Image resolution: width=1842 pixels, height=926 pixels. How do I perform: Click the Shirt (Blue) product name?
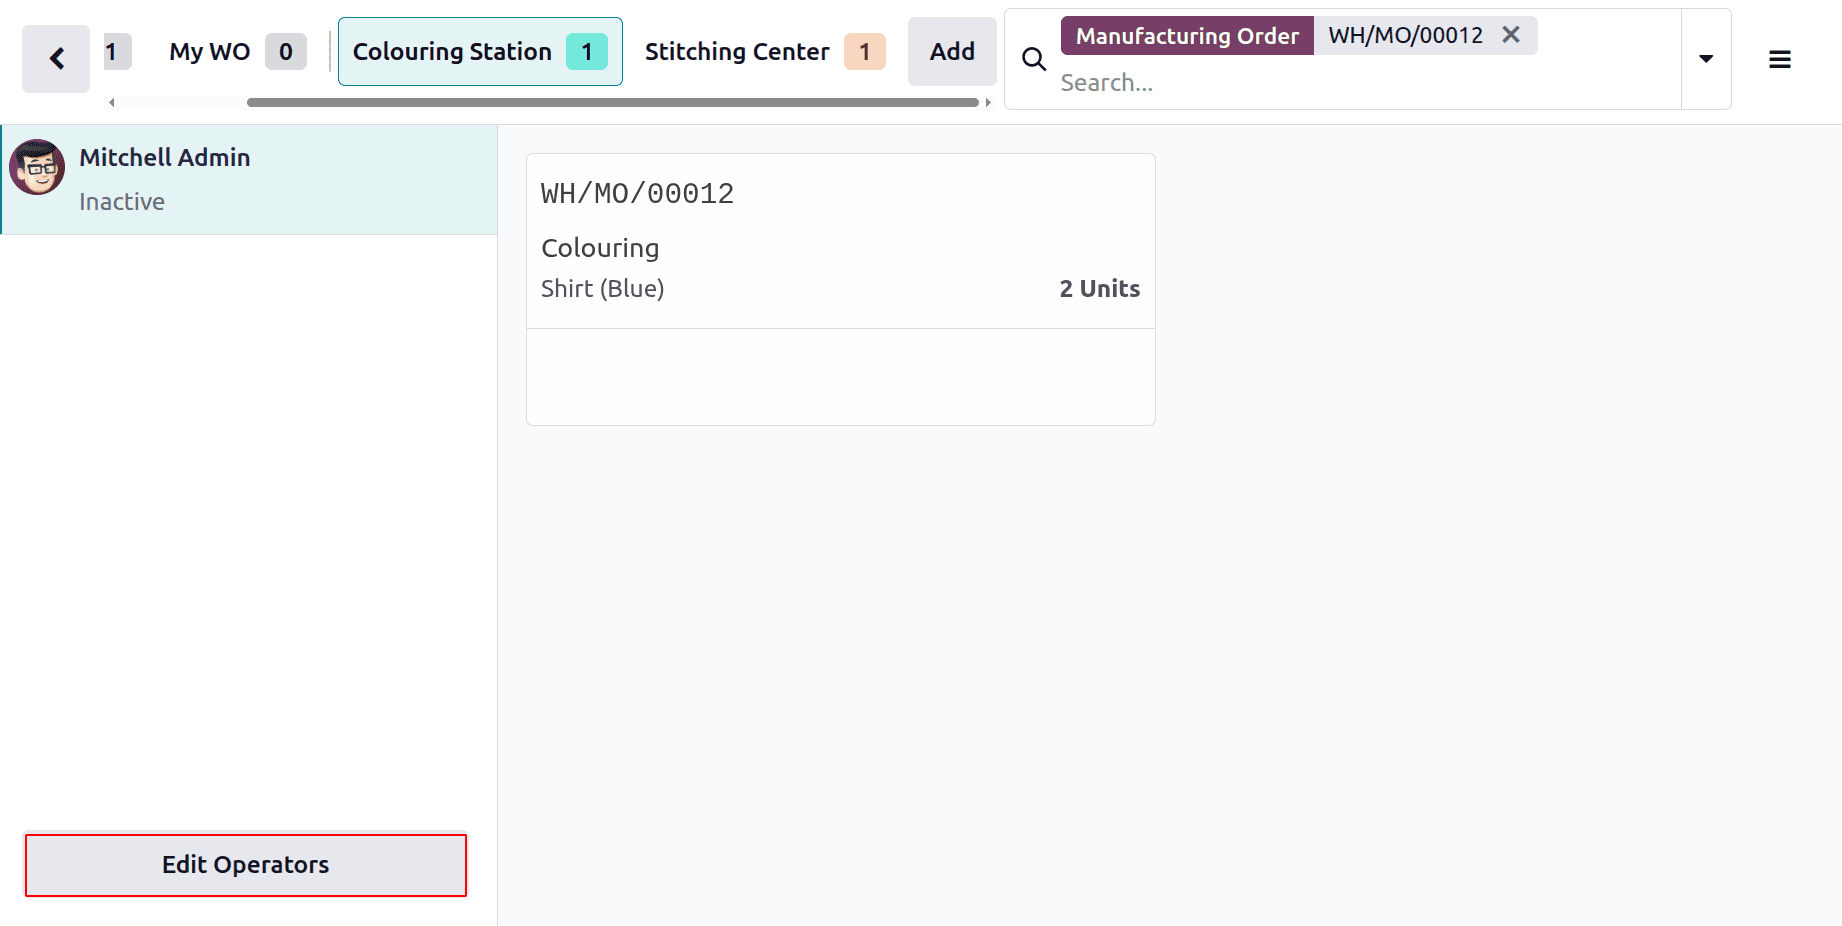click(x=603, y=289)
